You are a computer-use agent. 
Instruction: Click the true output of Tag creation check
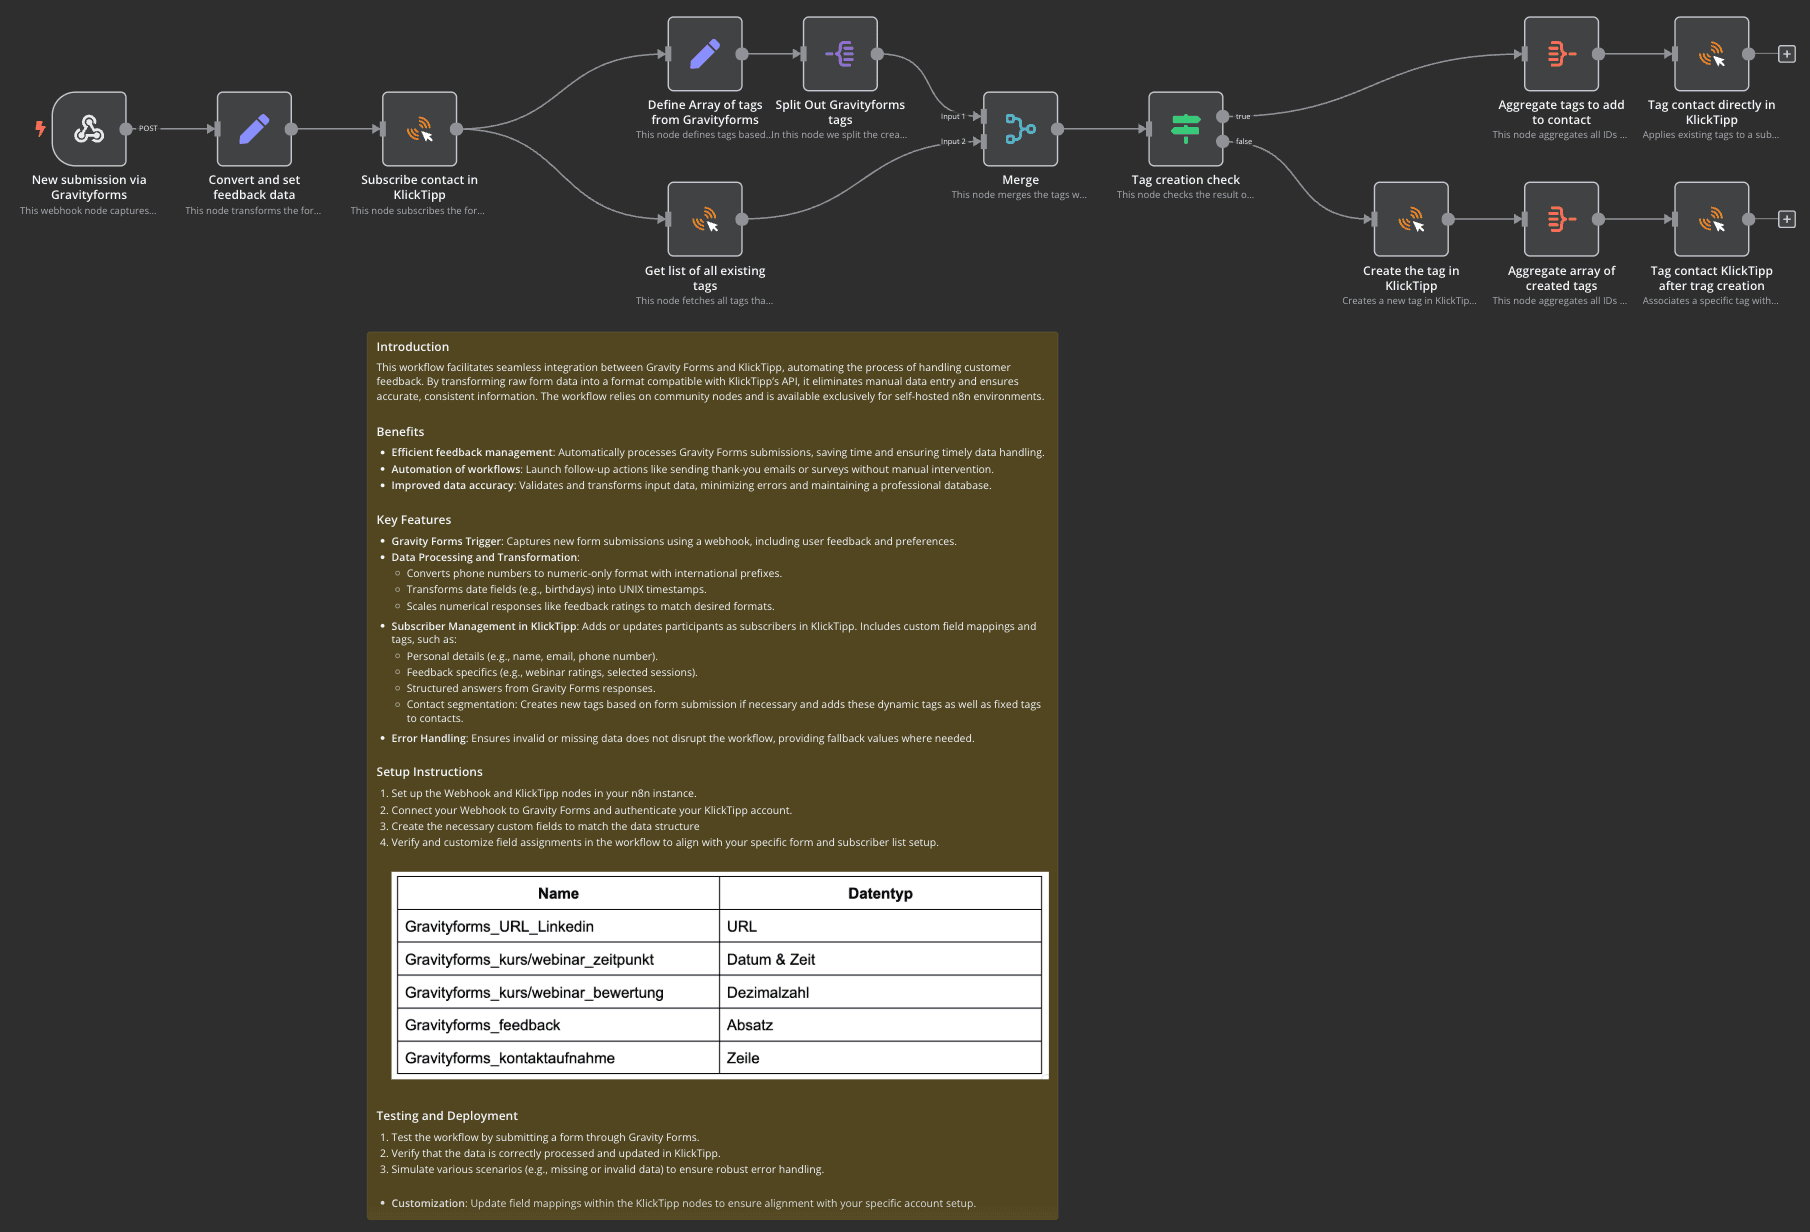tap(1223, 117)
